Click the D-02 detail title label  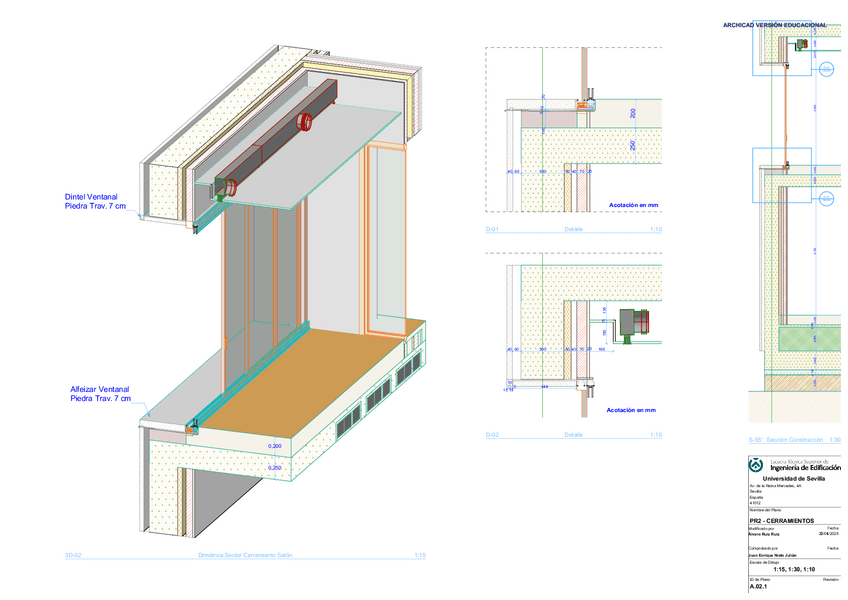click(x=492, y=435)
